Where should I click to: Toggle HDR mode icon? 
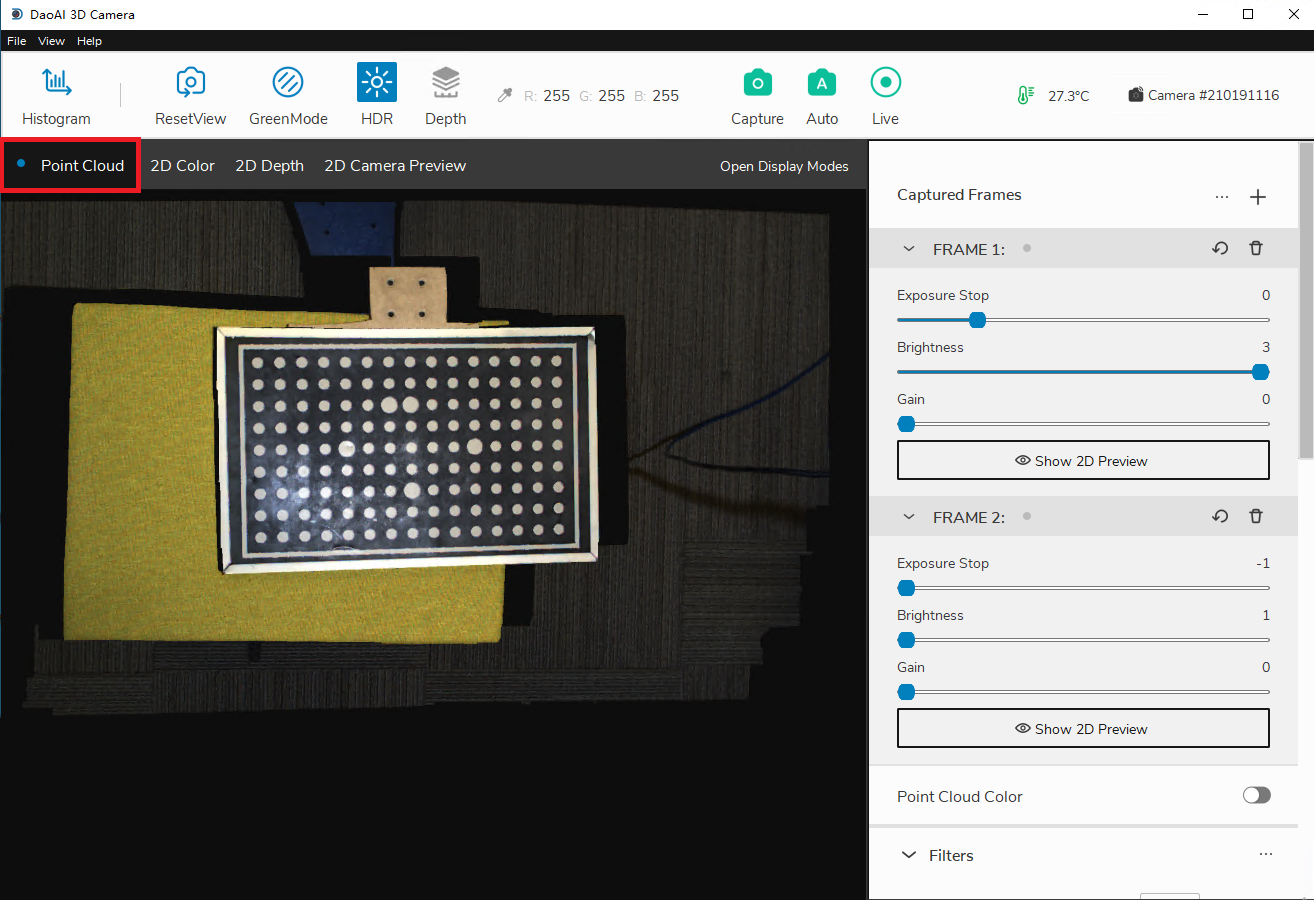[377, 83]
